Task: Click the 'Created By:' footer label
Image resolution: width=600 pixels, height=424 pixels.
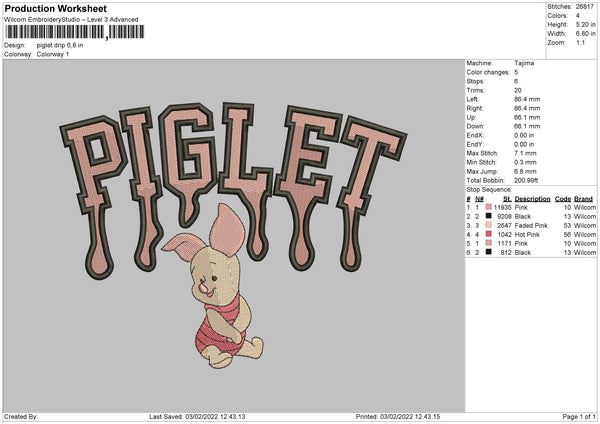Action: 21,417
